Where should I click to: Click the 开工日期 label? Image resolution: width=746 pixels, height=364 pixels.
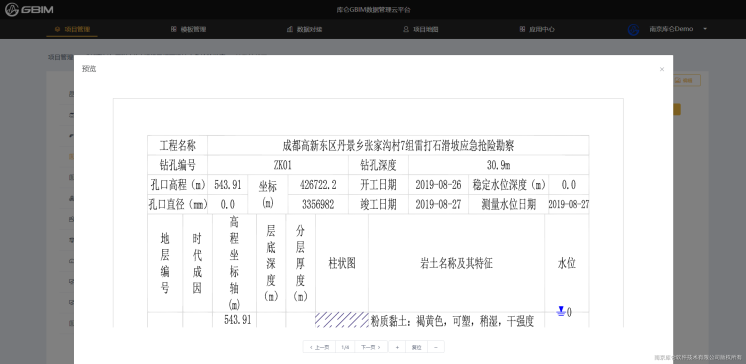(x=378, y=185)
